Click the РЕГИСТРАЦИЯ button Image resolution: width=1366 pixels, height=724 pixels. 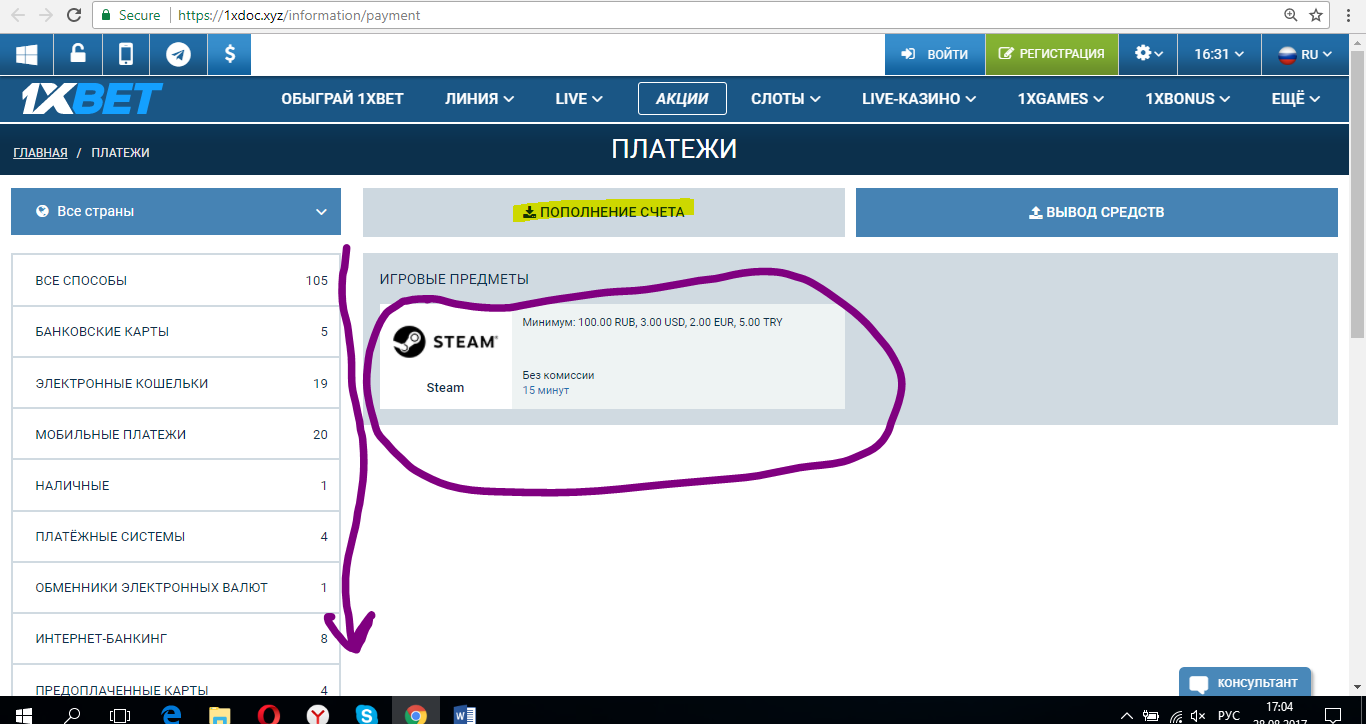1051,54
